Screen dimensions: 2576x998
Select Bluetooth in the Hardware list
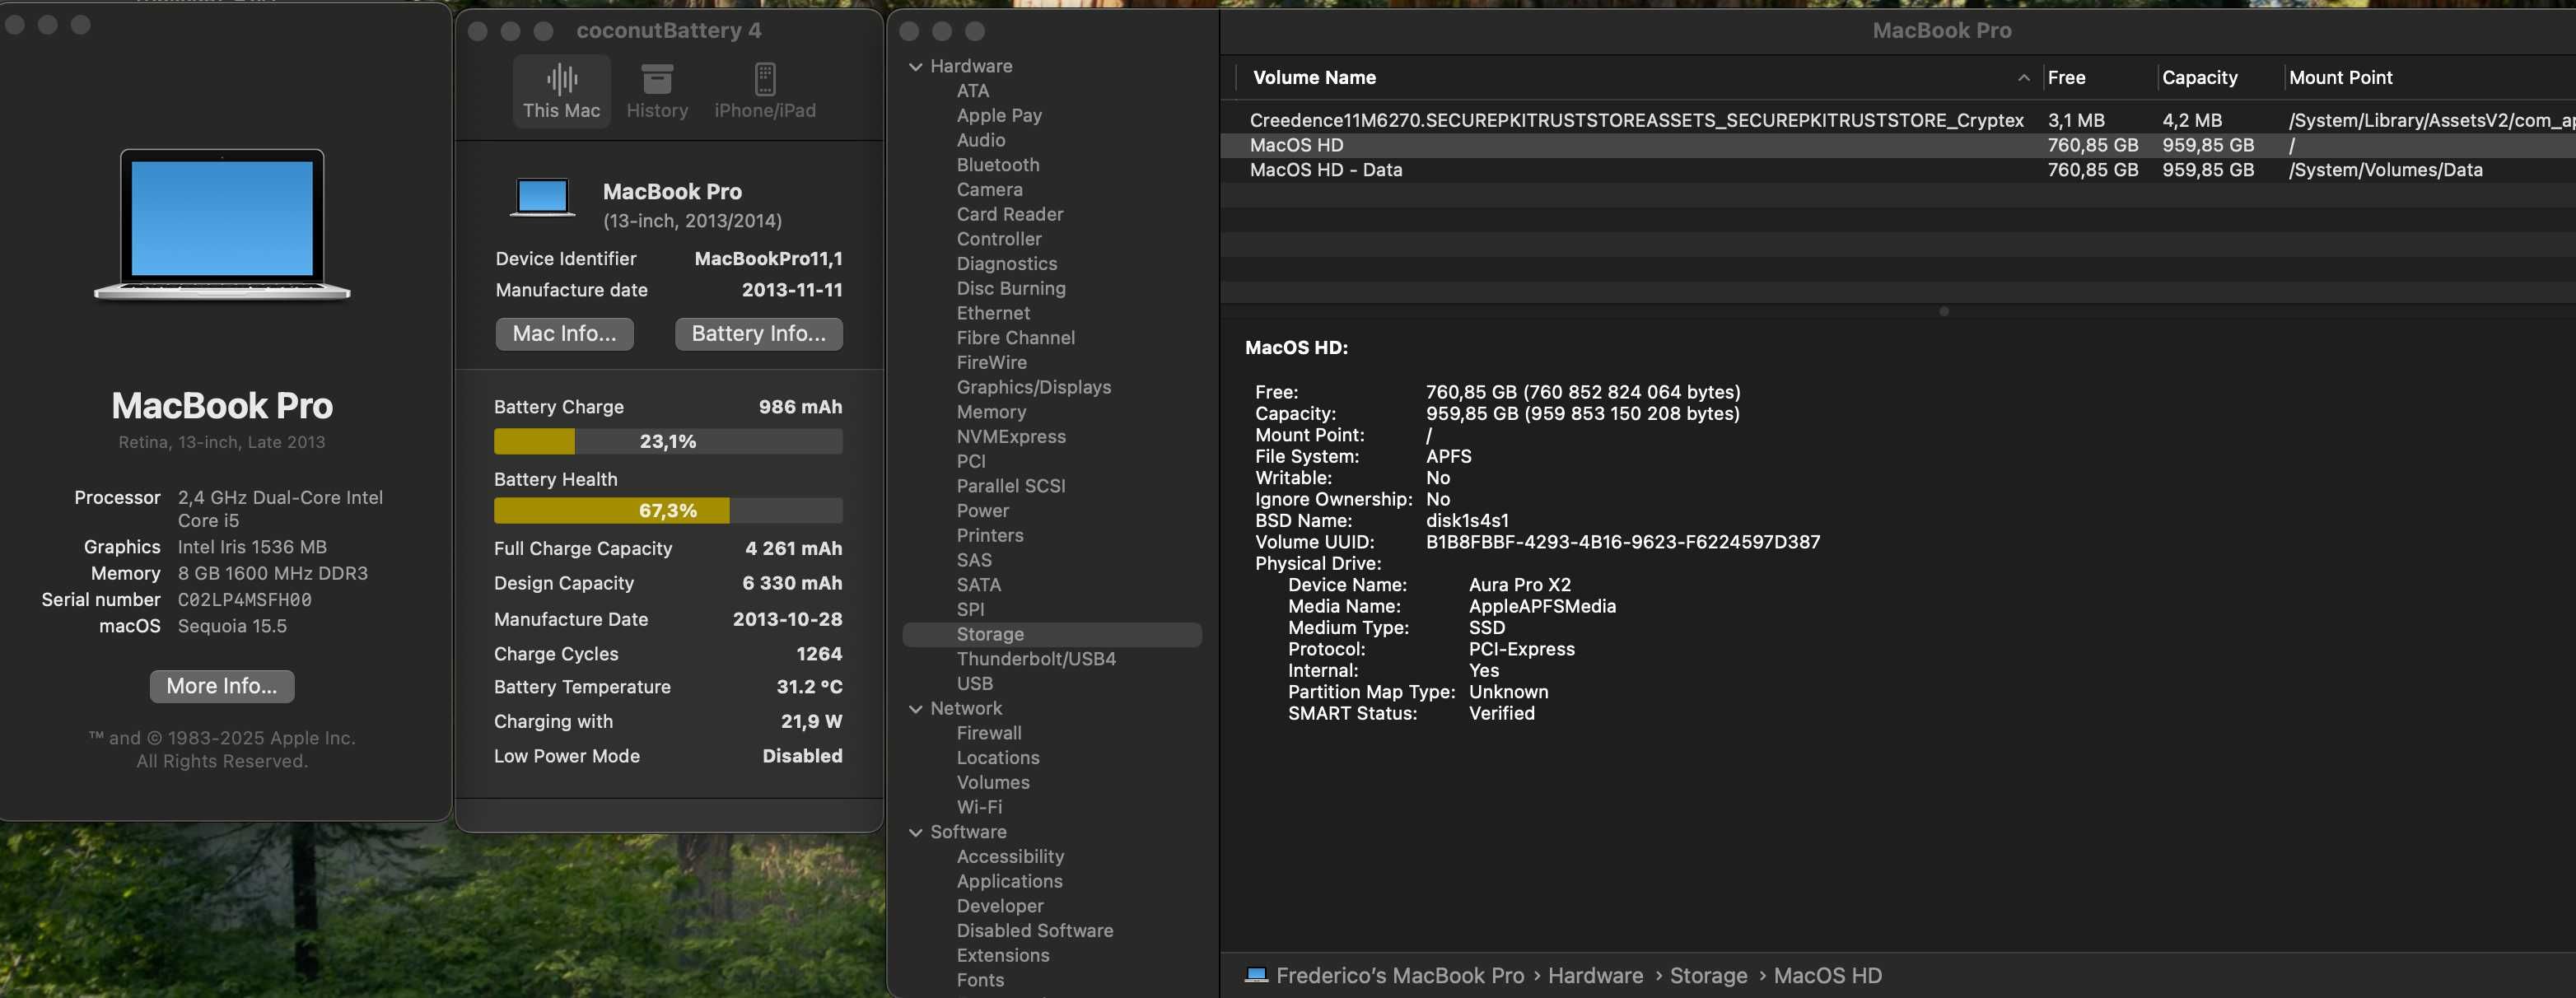click(x=997, y=165)
